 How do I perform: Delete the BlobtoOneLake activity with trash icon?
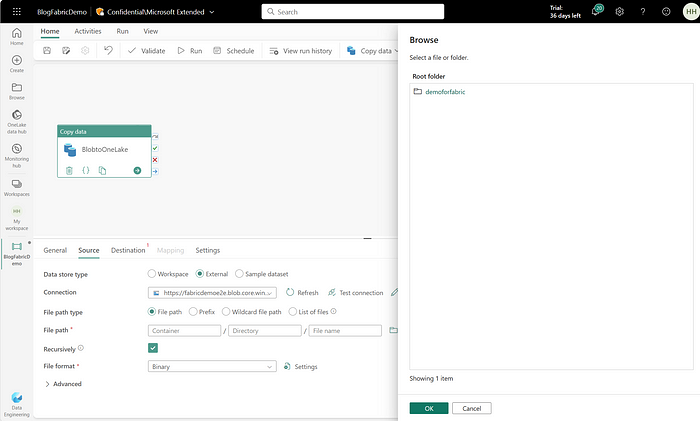69,171
